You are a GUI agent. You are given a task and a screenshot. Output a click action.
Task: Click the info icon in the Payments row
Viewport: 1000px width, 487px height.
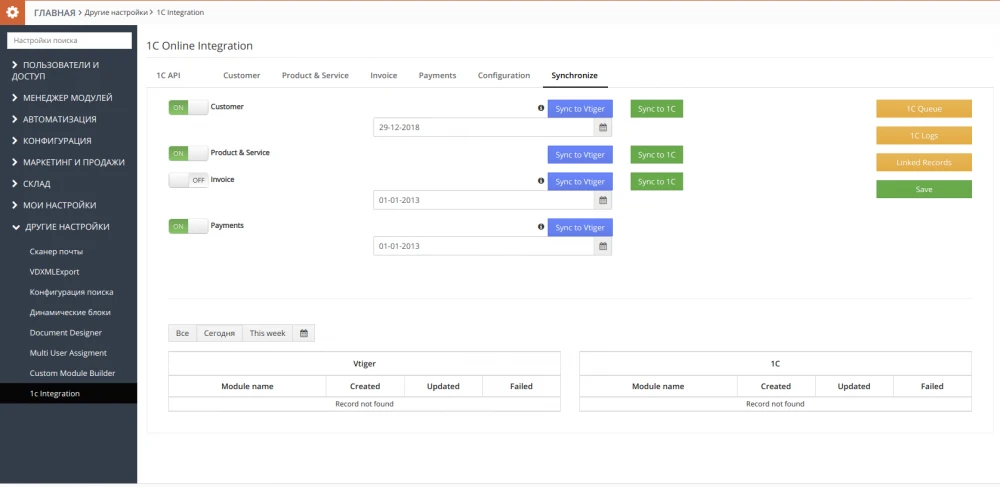[541, 227]
